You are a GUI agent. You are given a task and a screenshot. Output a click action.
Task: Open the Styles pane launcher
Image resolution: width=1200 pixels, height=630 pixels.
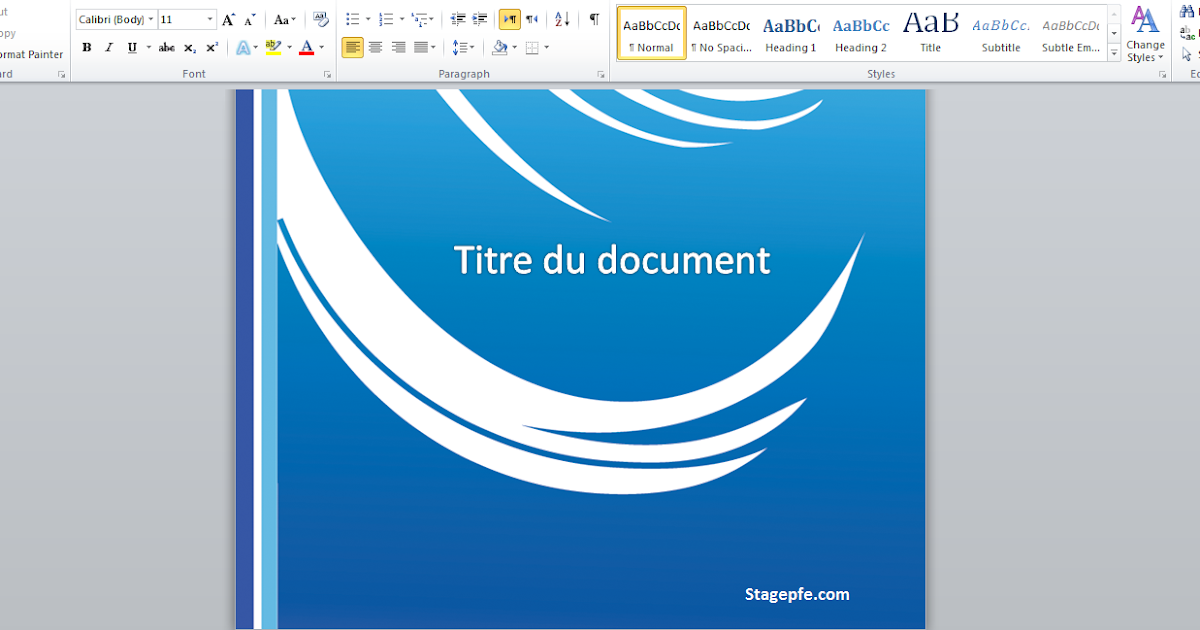click(x=1162, y=75)
